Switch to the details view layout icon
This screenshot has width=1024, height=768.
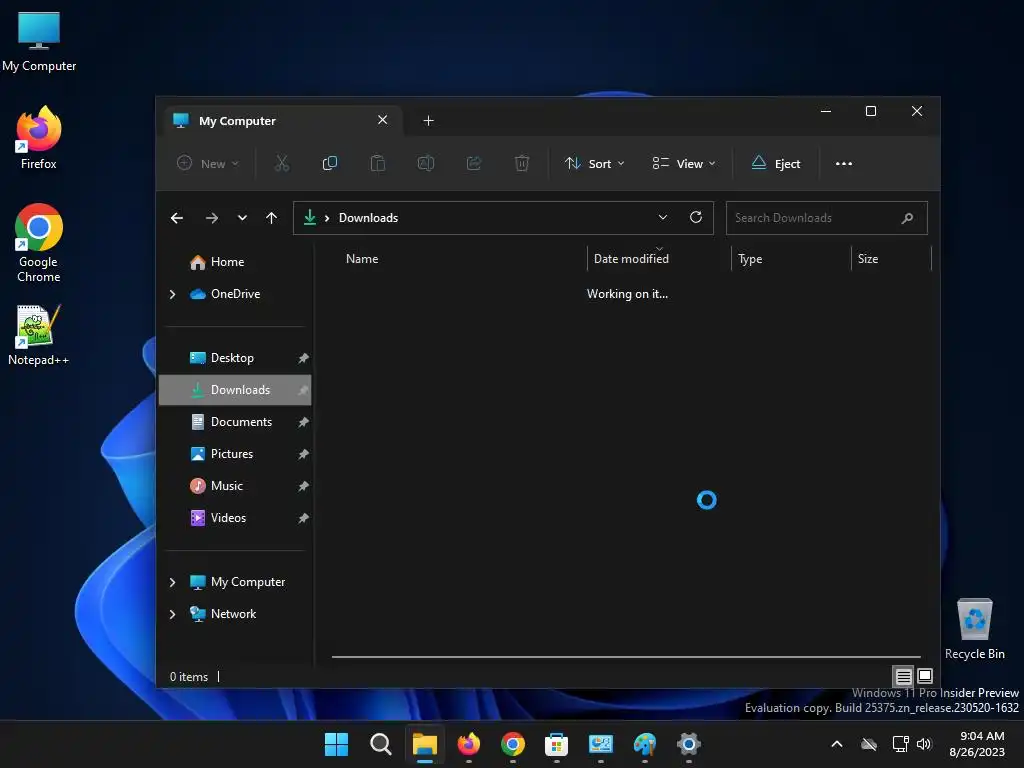pos(903,676)
